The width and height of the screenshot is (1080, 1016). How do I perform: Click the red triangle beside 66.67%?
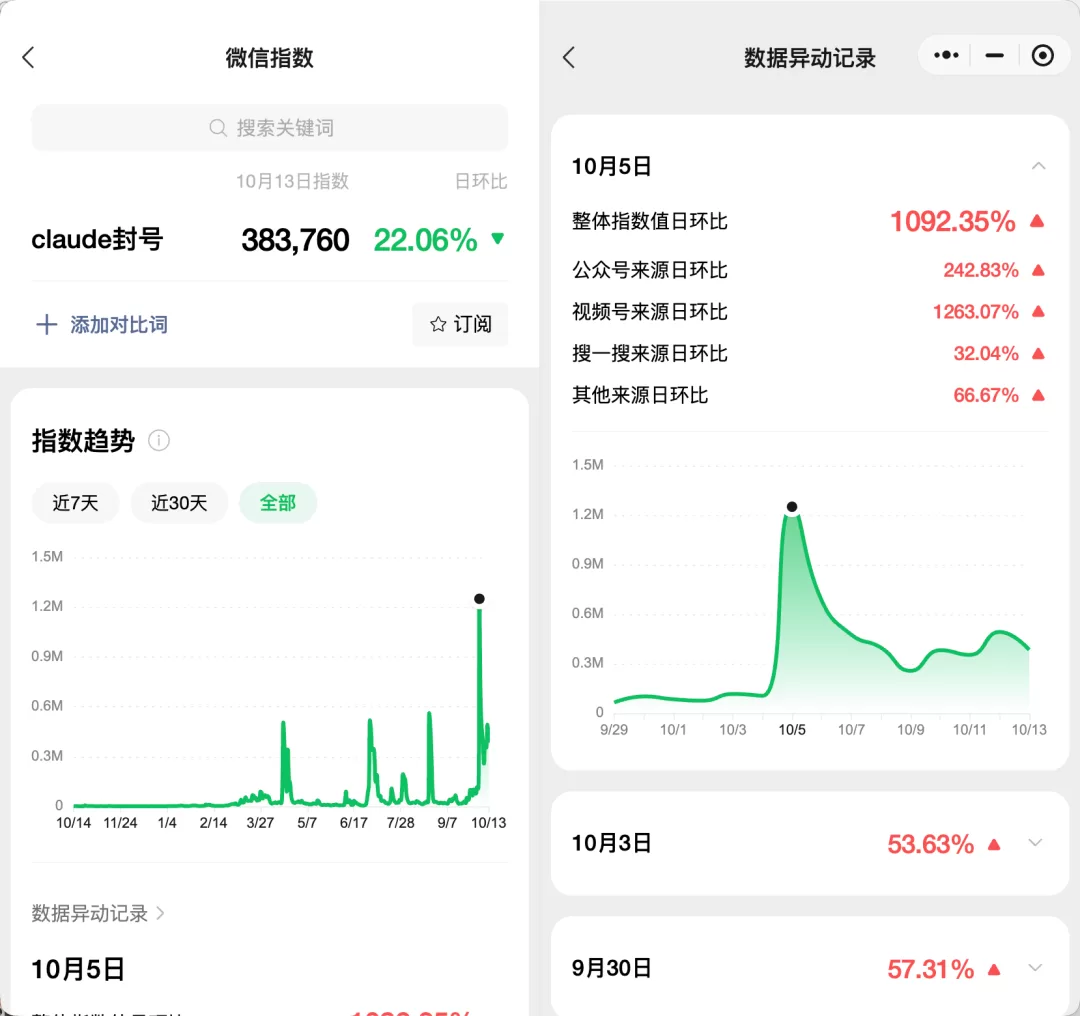pyautogui.click(x=1039, y=395)
